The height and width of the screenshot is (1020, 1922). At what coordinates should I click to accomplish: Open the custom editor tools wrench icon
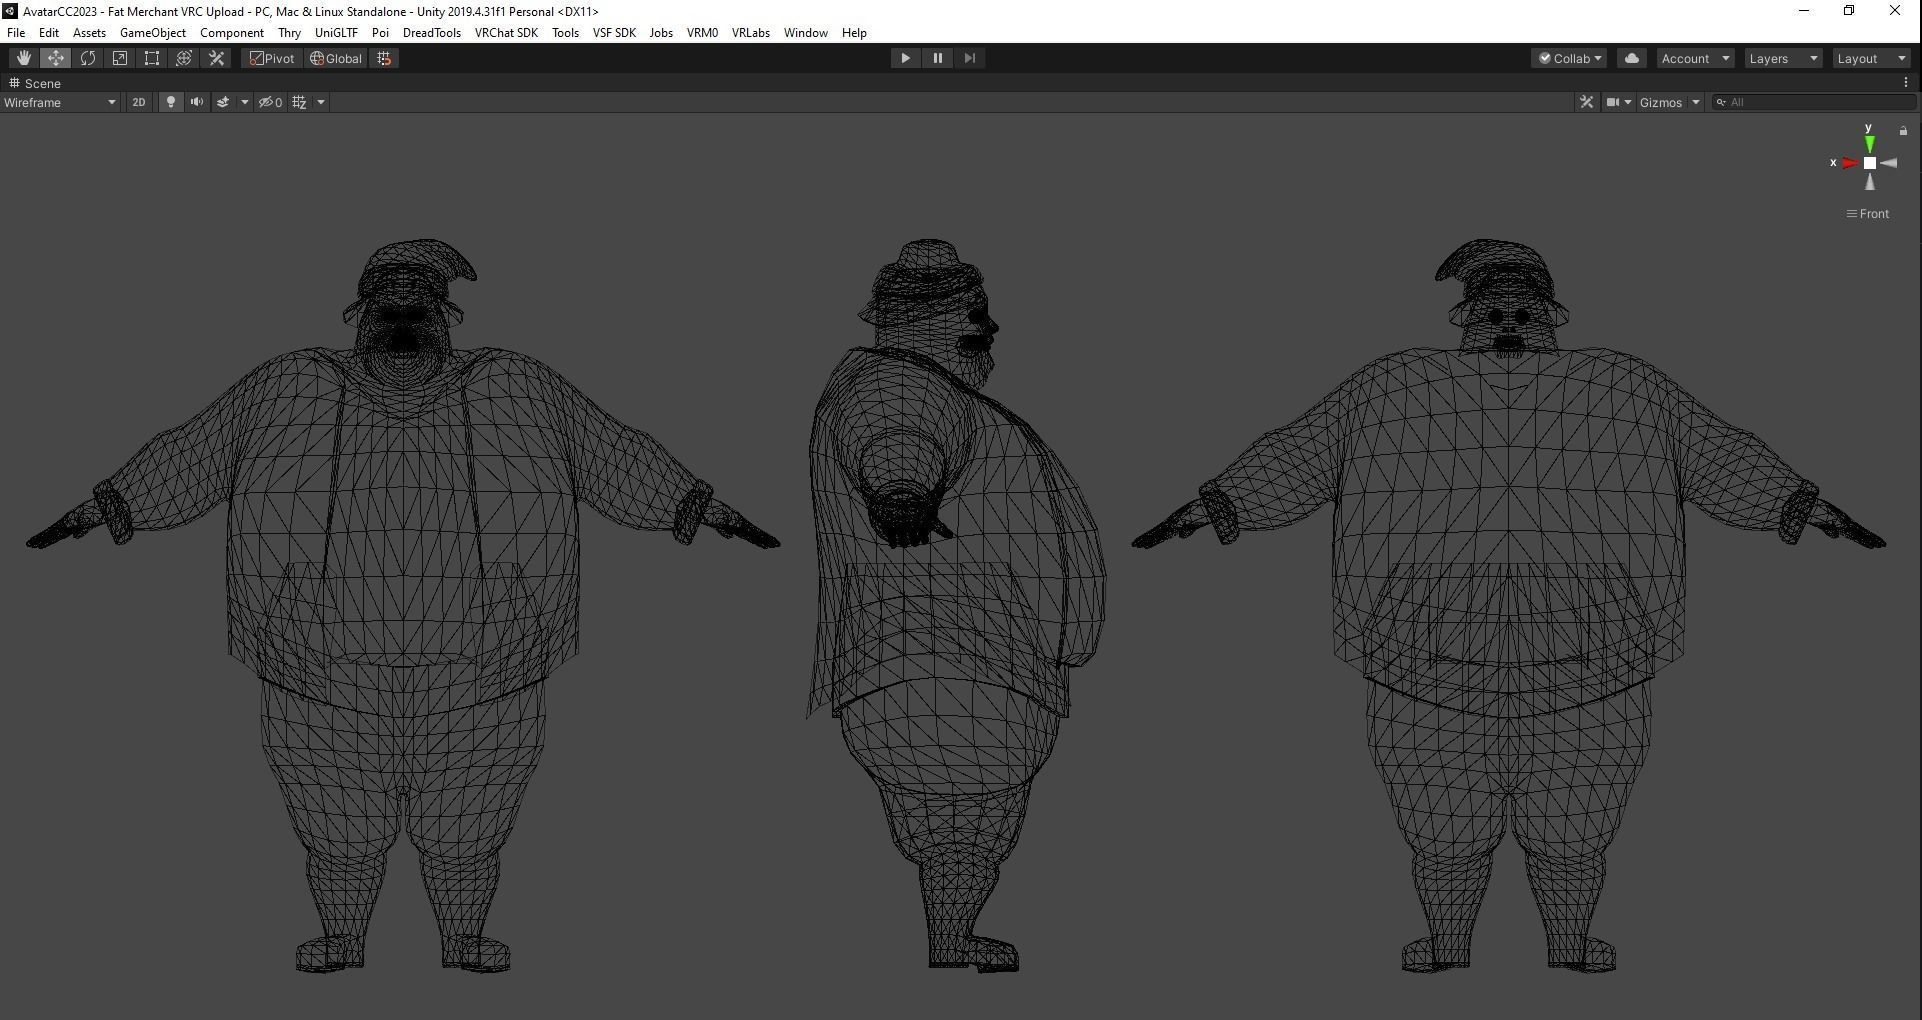coord(216,57)
